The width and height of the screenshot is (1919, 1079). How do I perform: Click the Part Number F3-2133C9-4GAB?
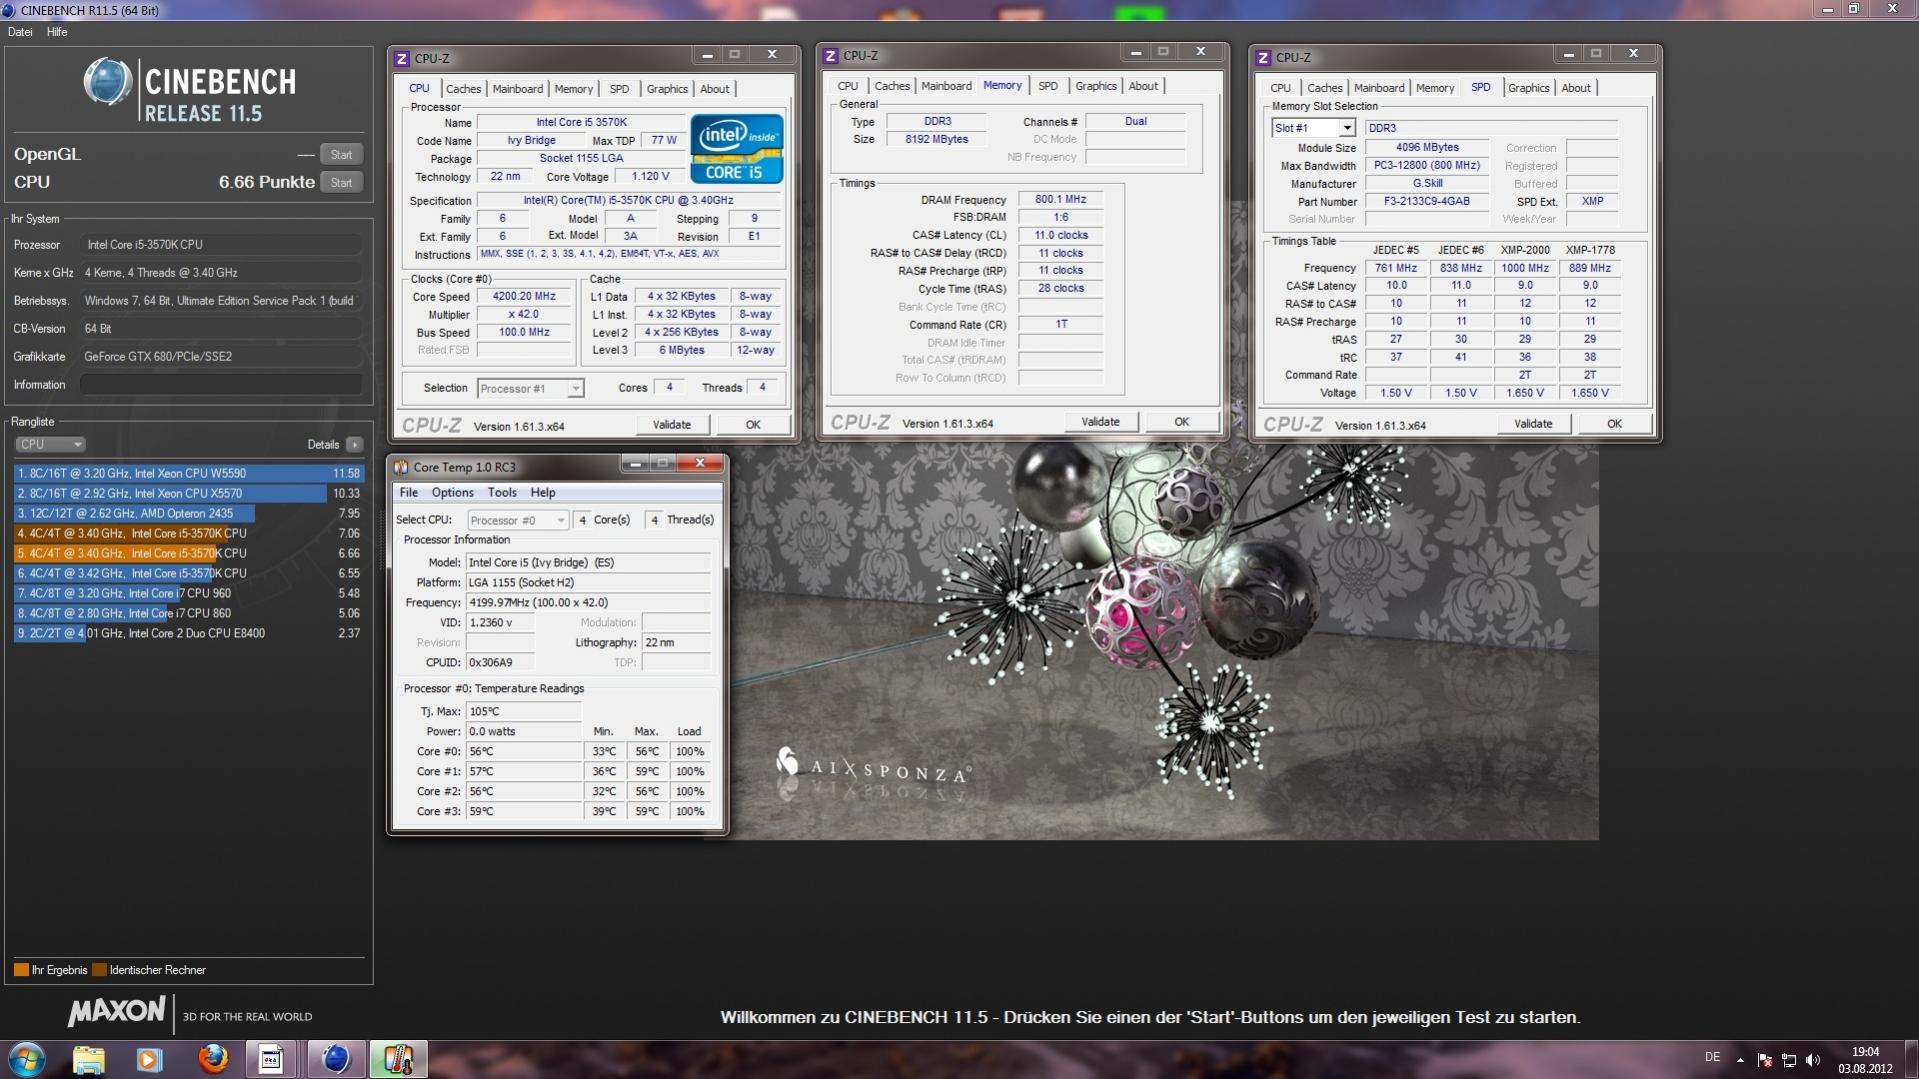pyautogui.click(x=1427, y=201)
